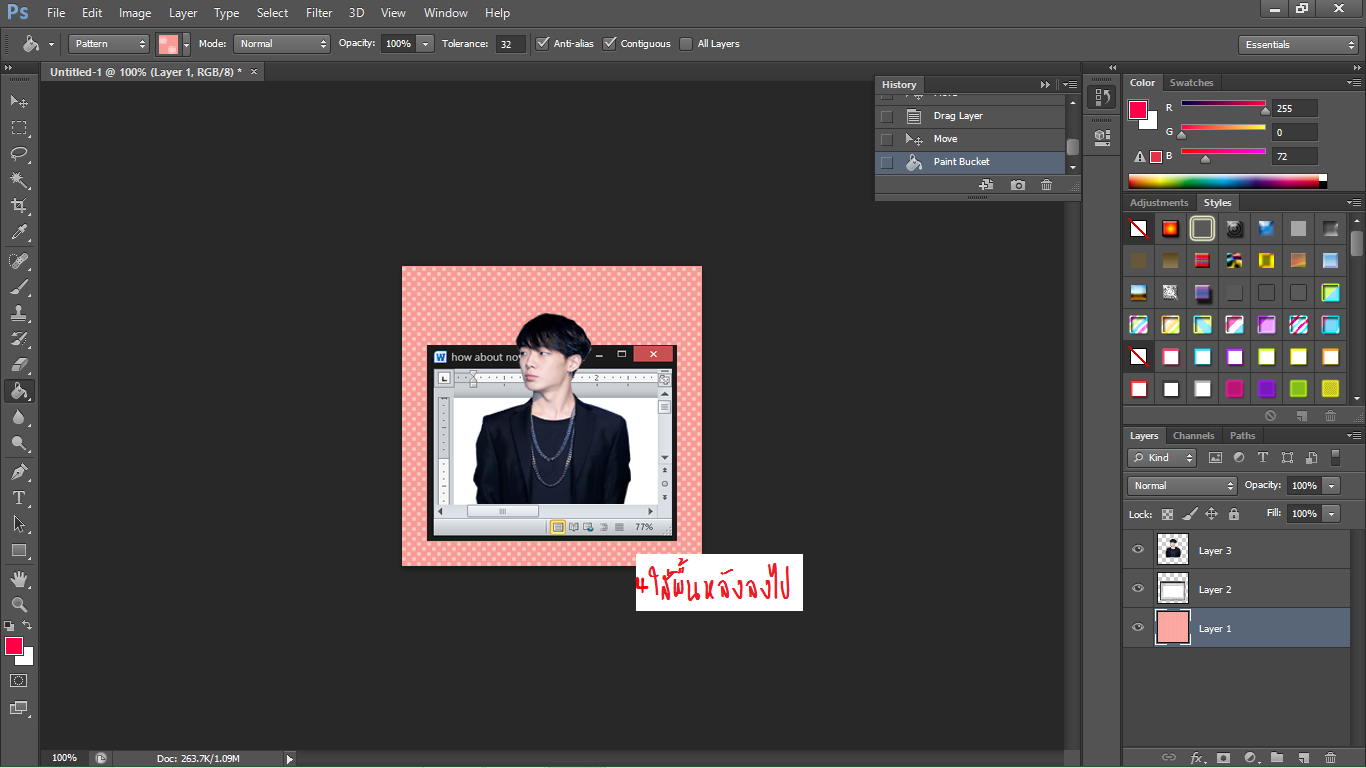Enable the All Layers checkbox
The width and height of the screenshot is (1366, 768).
pos(686,44)
